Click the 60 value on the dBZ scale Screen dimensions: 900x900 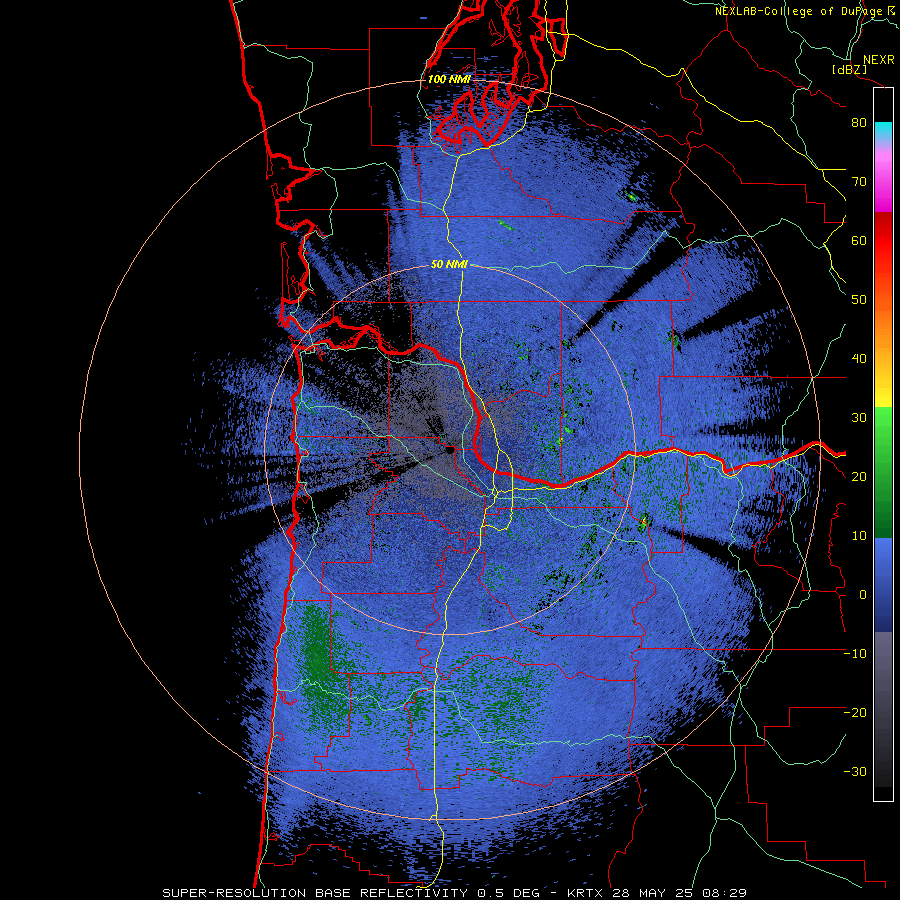[859, 241]
